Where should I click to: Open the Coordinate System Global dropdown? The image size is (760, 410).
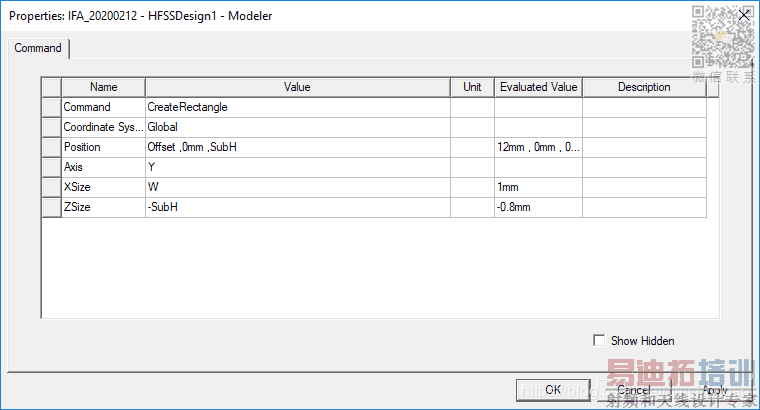[x=297, y=127]
